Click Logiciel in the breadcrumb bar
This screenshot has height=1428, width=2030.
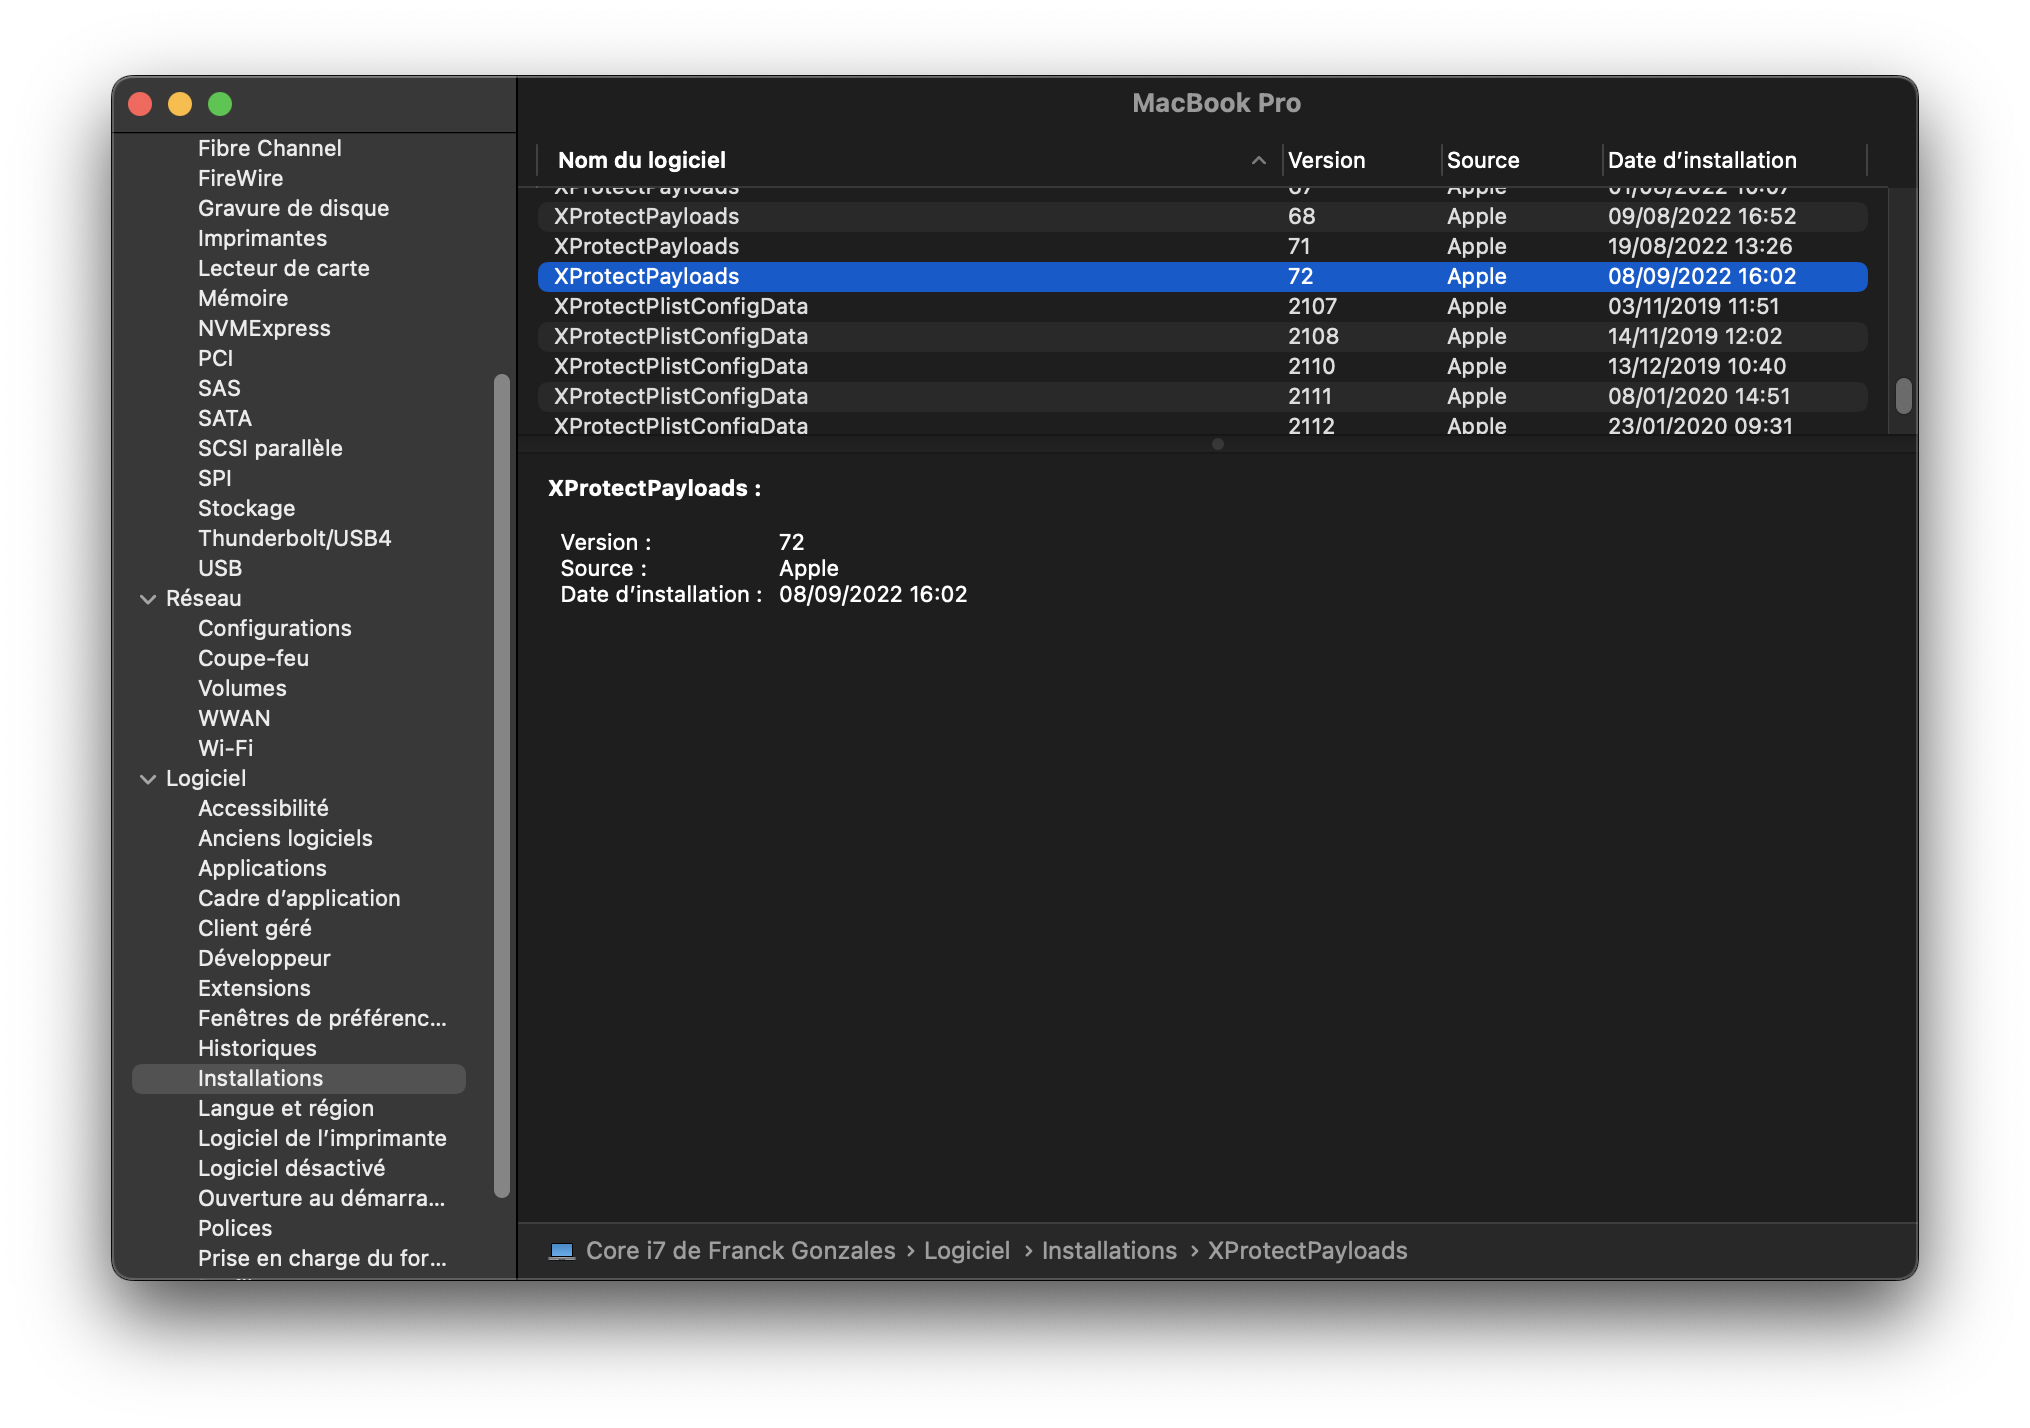pyautogui.click(x=966, y=1250)
